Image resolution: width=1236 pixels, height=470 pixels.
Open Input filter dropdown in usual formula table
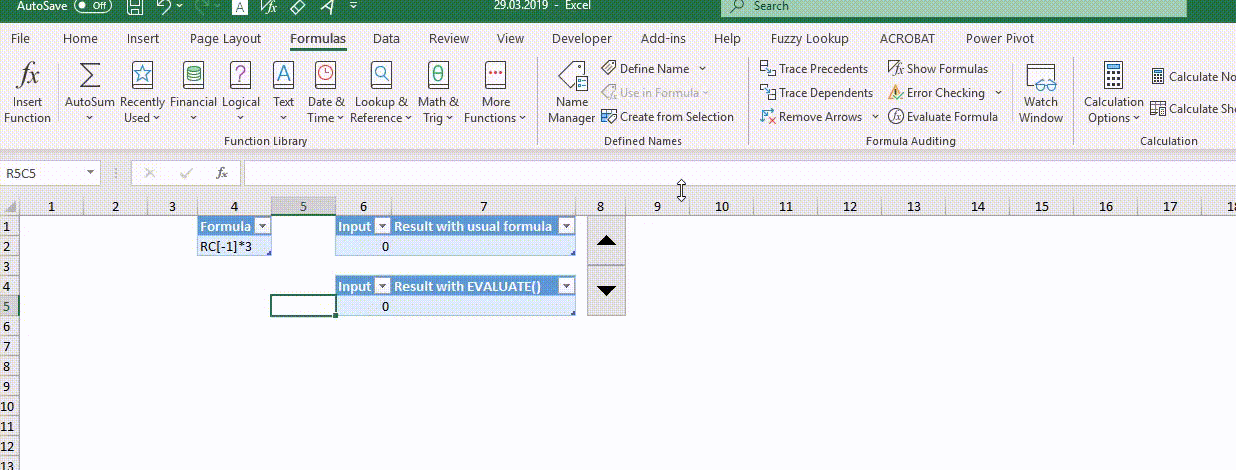coord(380,227)
